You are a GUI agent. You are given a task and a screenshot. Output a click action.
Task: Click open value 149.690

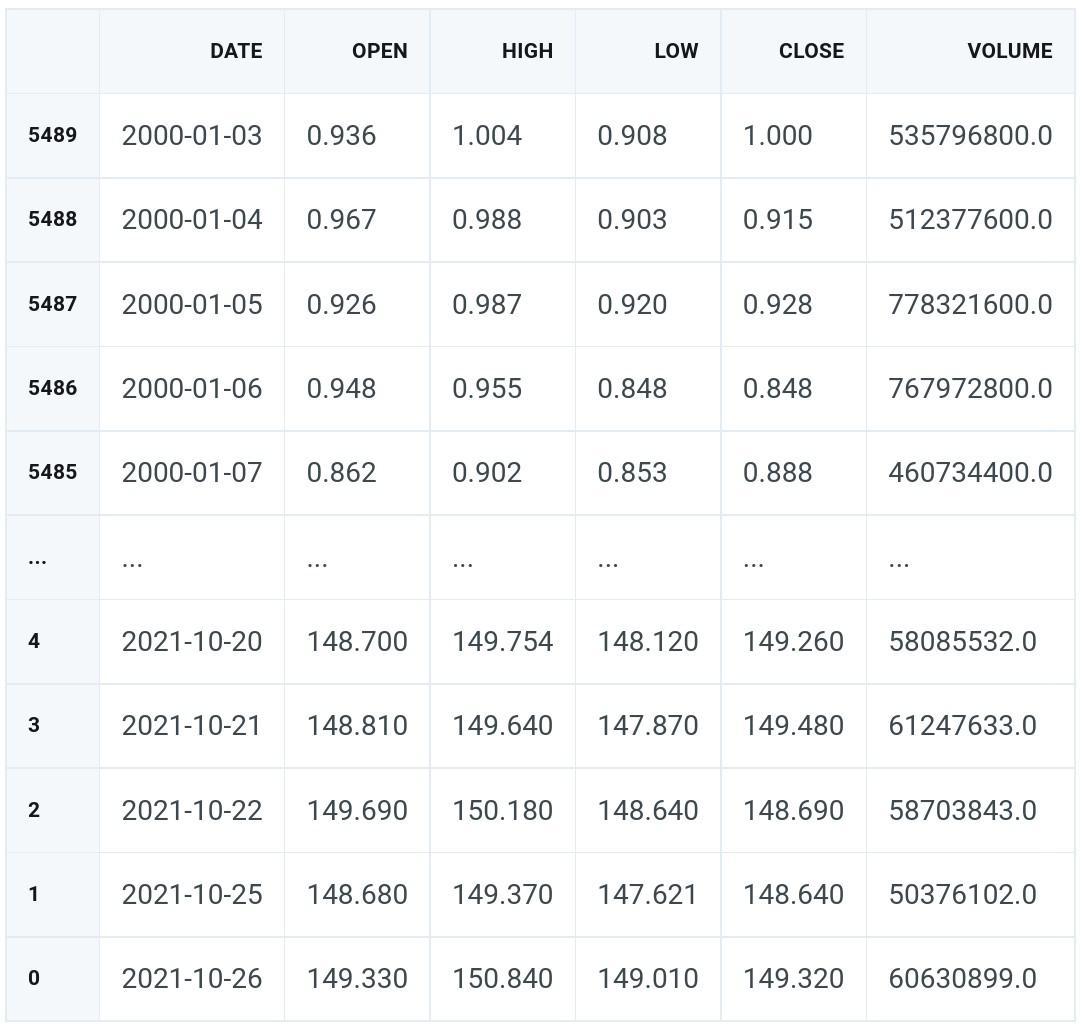(x=357, y=810)
